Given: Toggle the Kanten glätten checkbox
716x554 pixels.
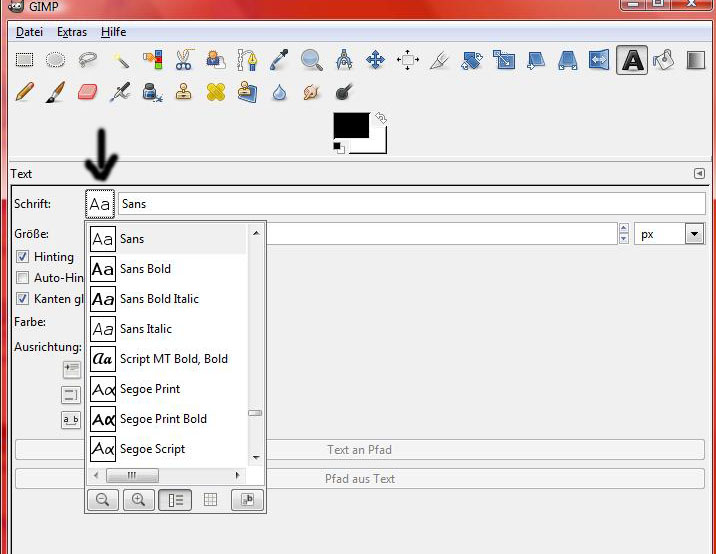Looking at the screenshot, I should click(23, 299).
